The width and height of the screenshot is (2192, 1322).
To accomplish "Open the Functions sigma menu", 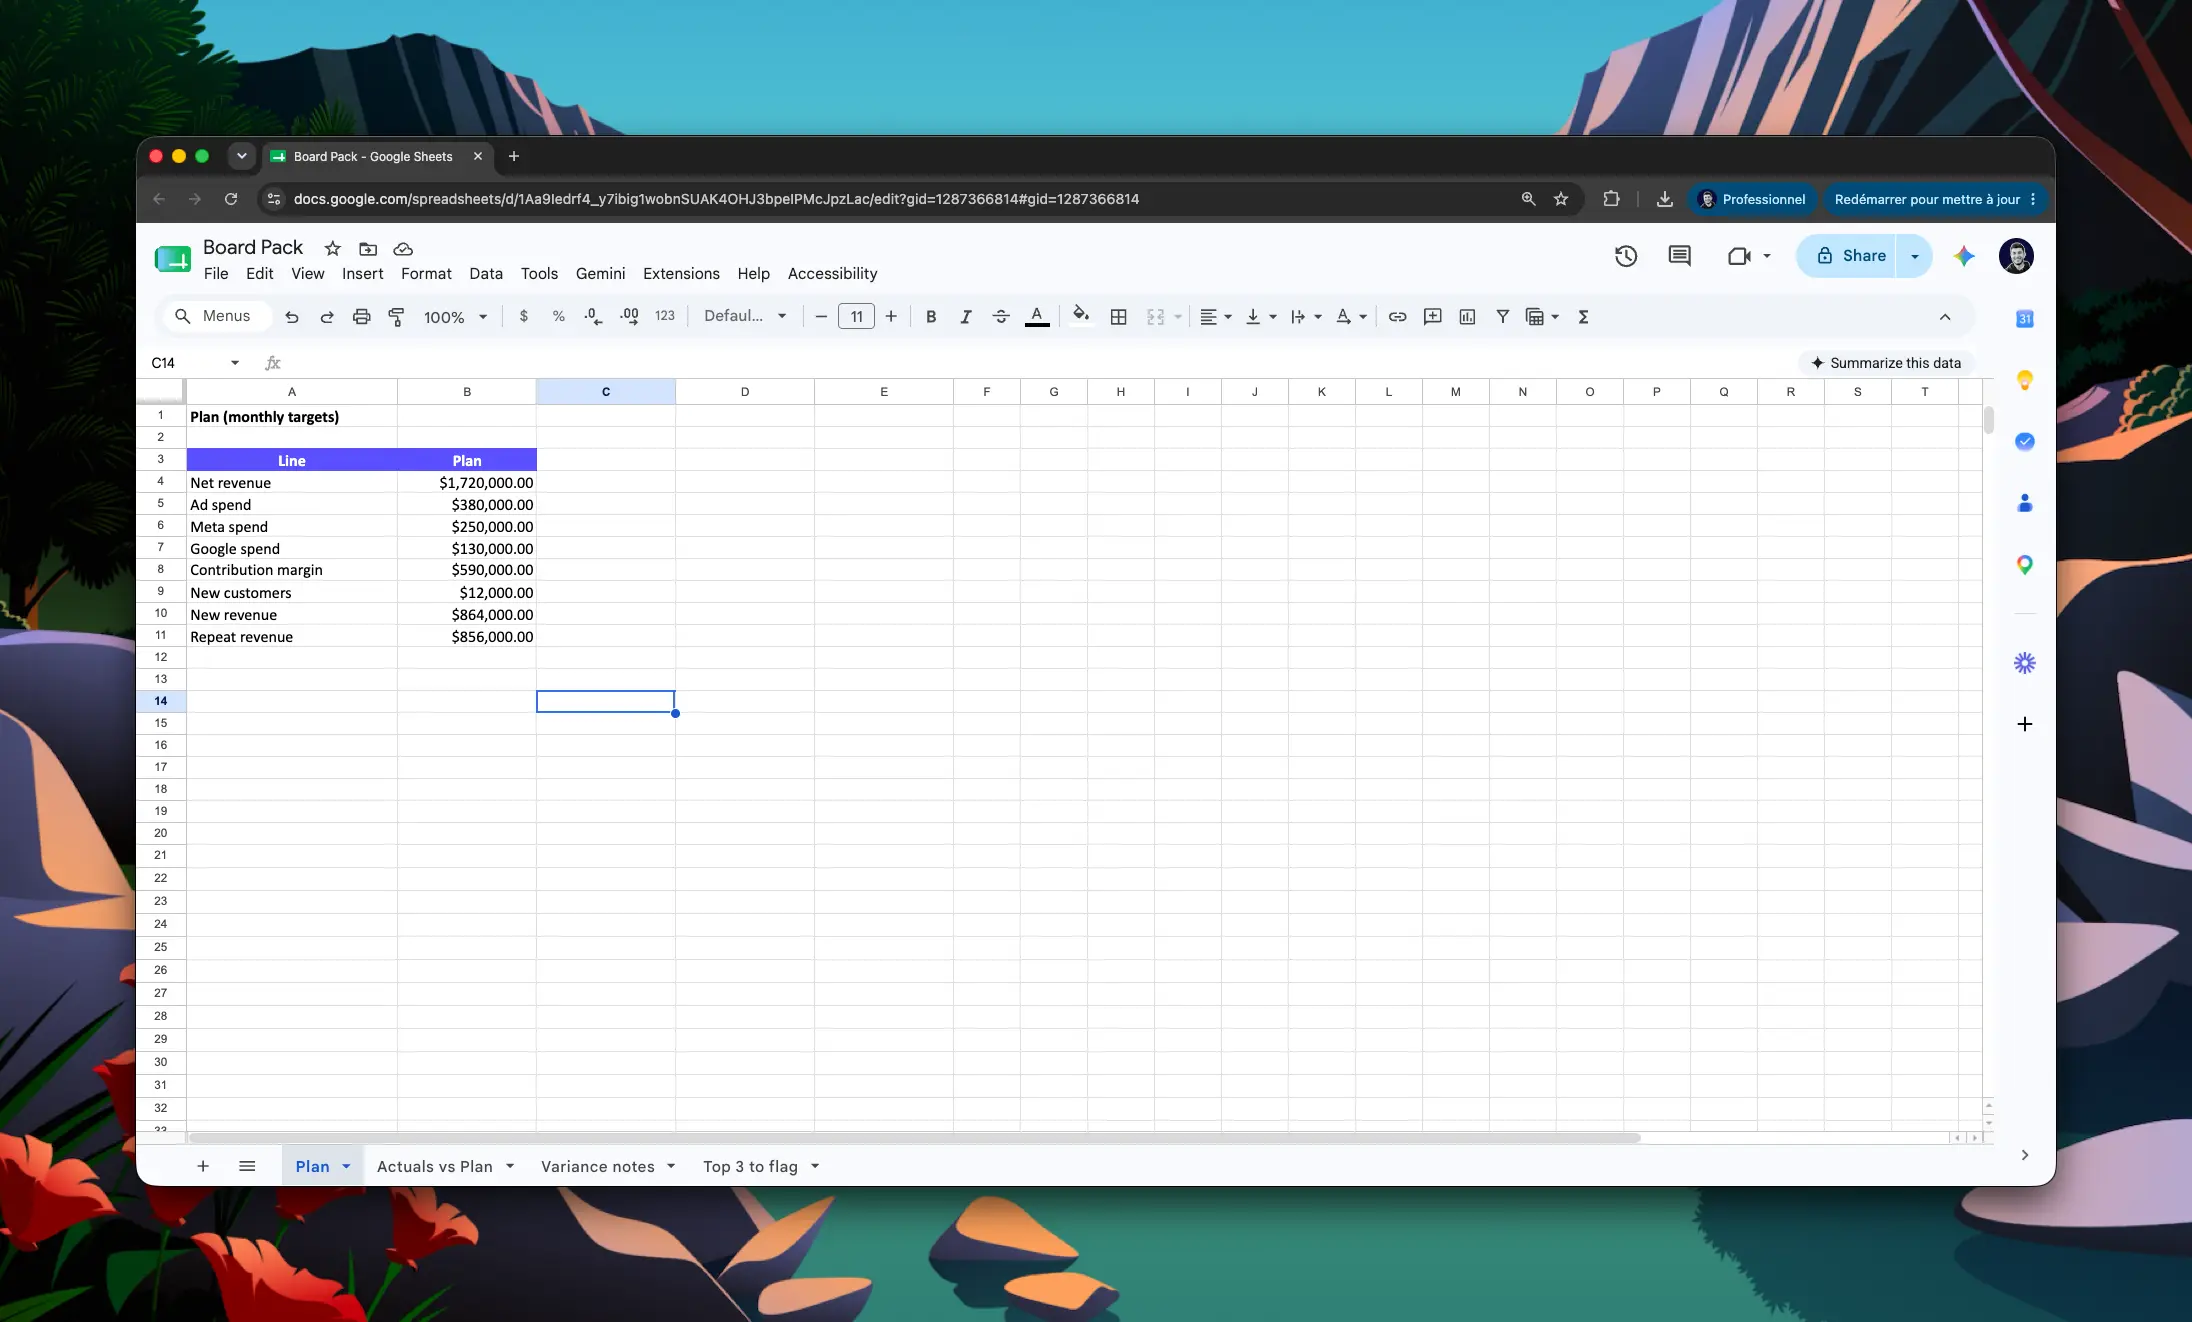I will pos(1584,317).
